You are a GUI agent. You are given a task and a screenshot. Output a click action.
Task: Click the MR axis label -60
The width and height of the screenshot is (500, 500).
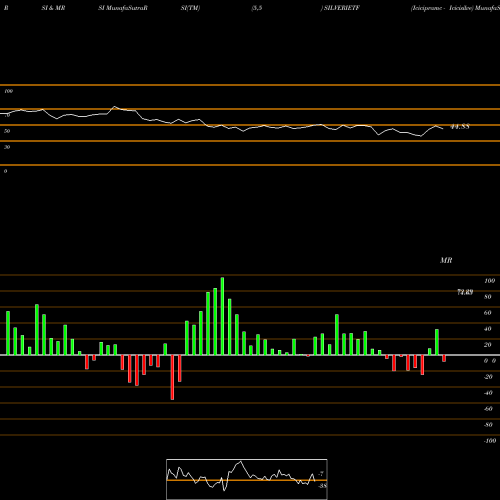488,409
